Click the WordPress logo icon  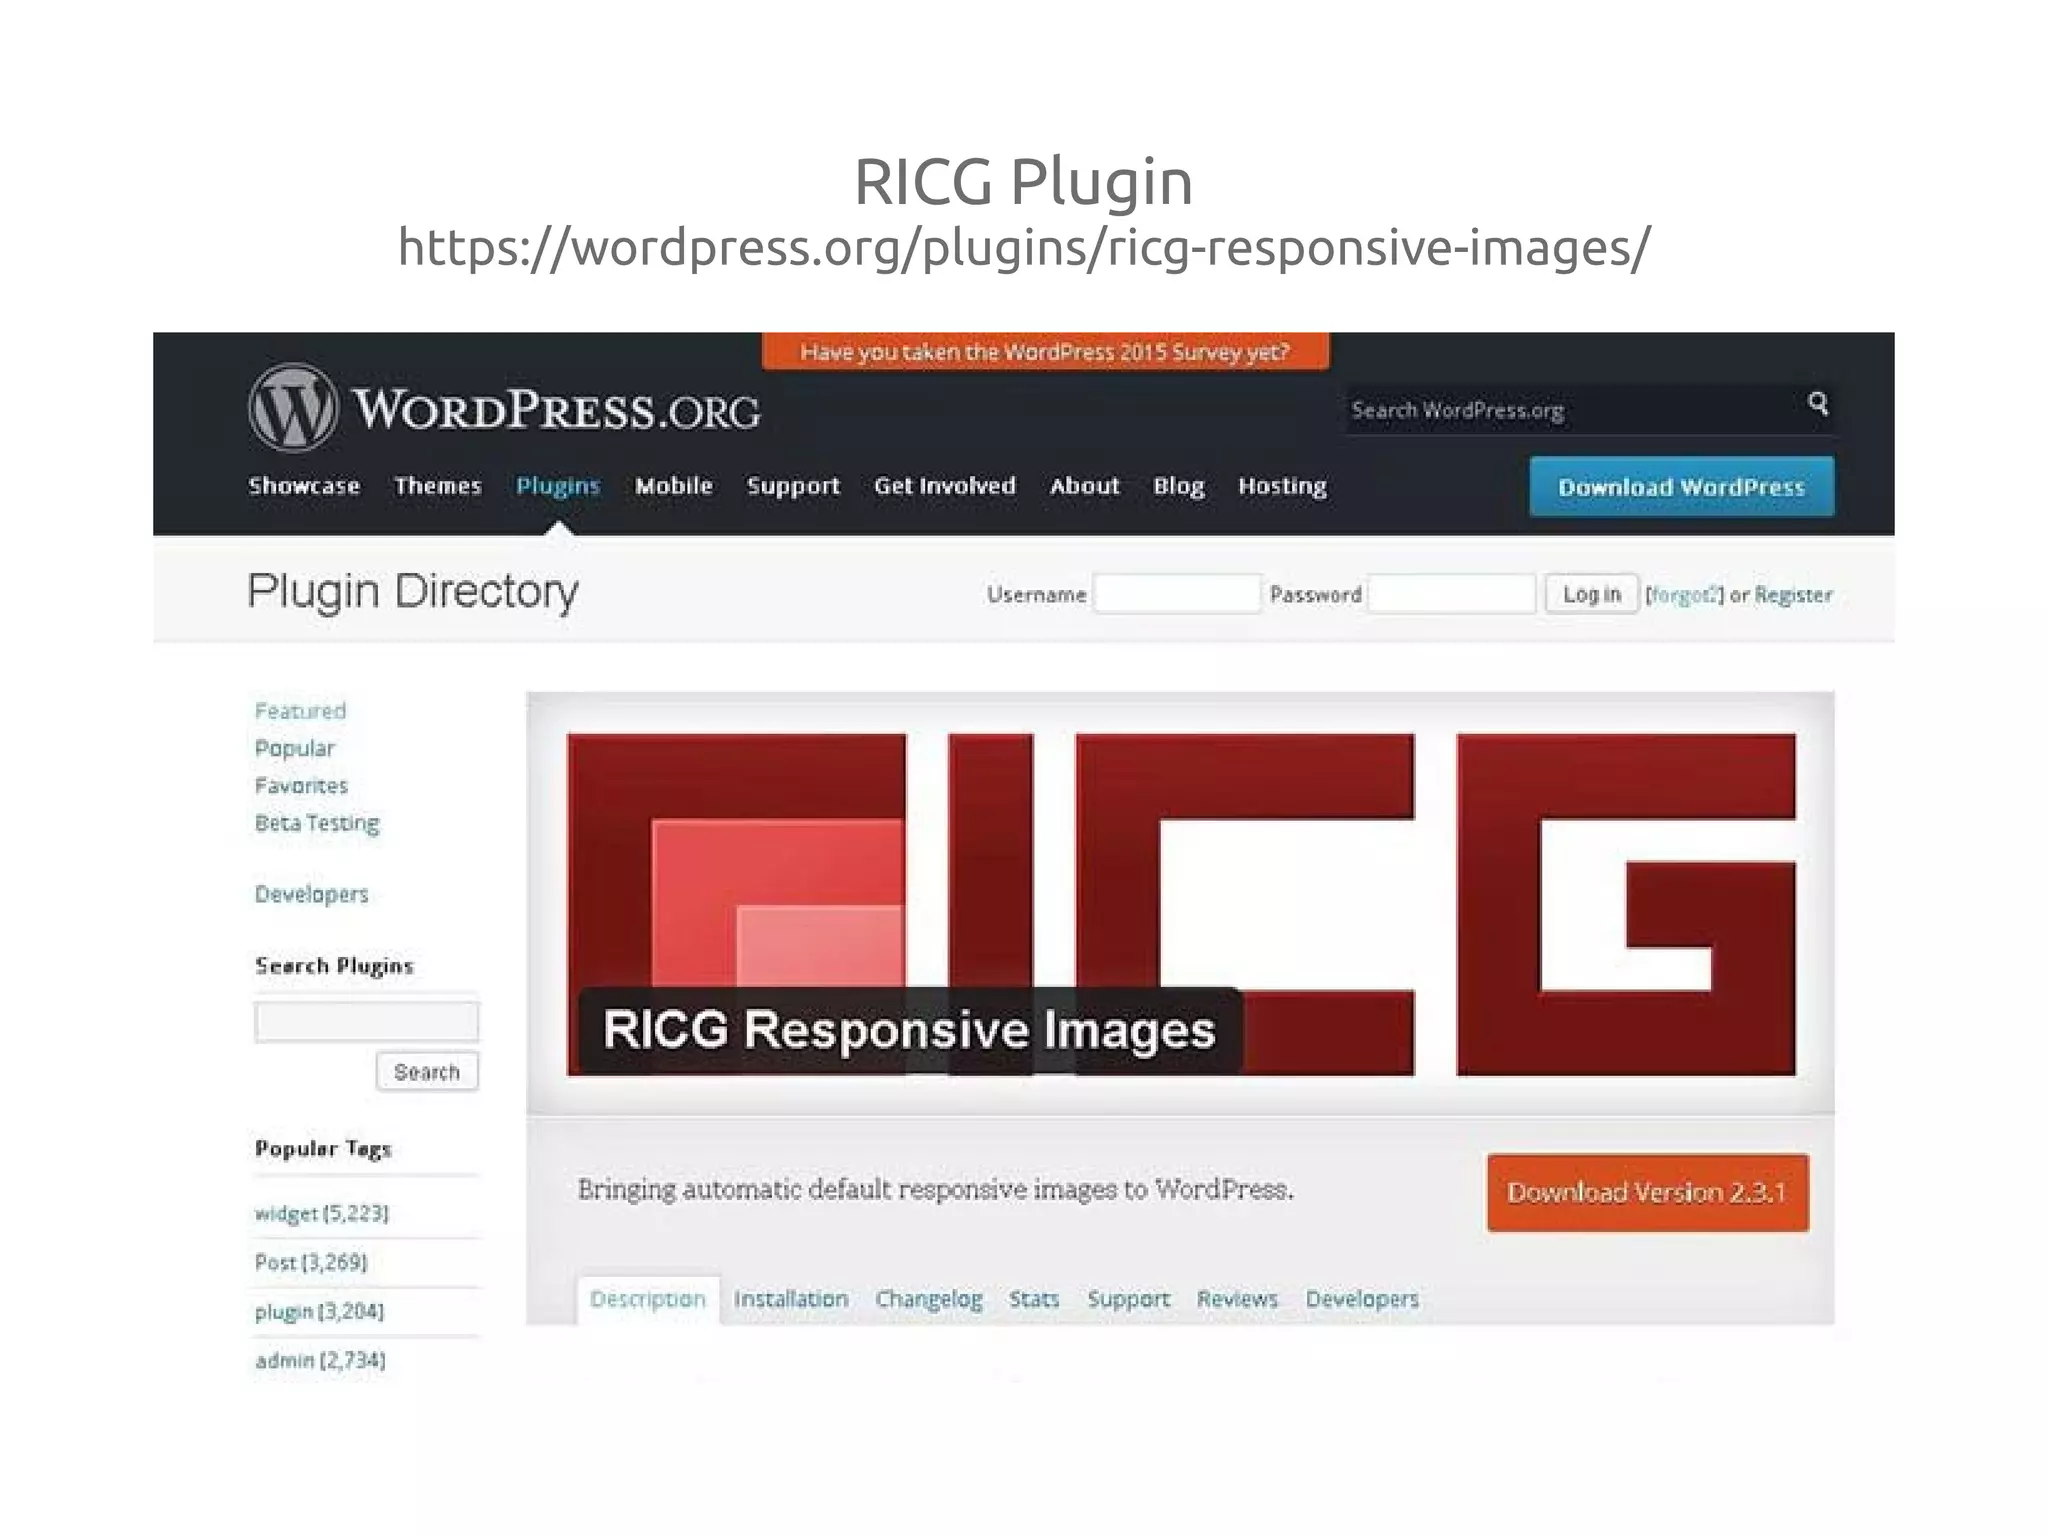(293, 407)
